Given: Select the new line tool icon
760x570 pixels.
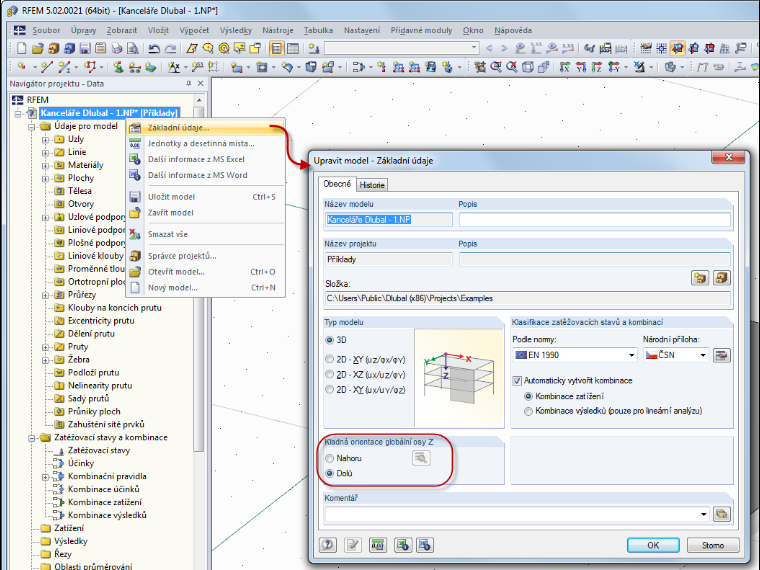Looking at the screenshot, I should coord(47,66).
